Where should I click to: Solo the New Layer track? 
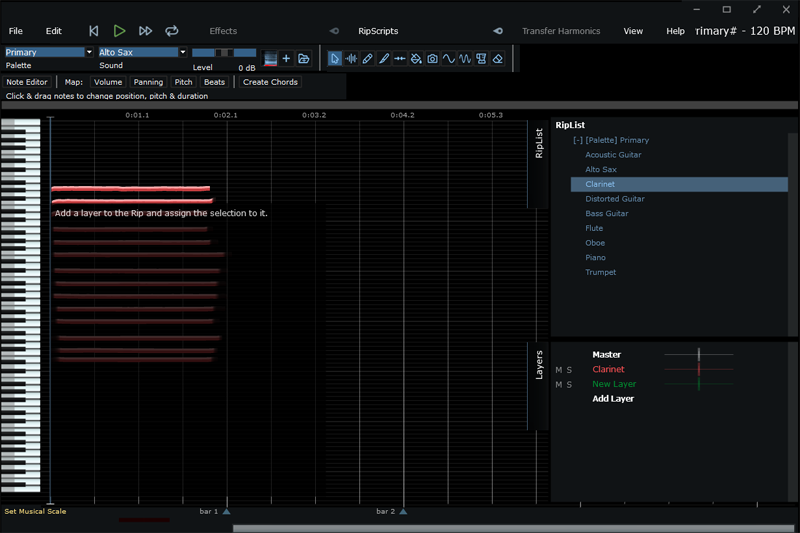[570, 385]
